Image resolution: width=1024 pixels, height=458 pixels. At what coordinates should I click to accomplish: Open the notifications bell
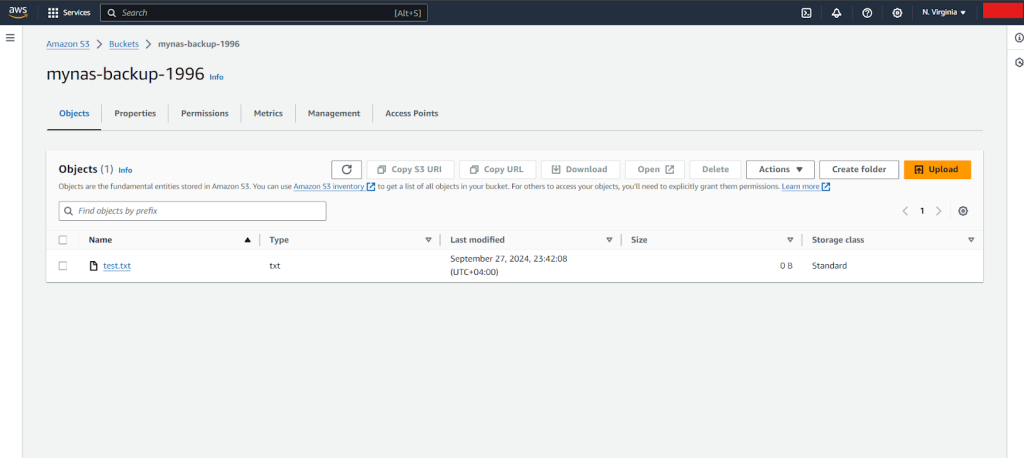click(x=836, y=13)
